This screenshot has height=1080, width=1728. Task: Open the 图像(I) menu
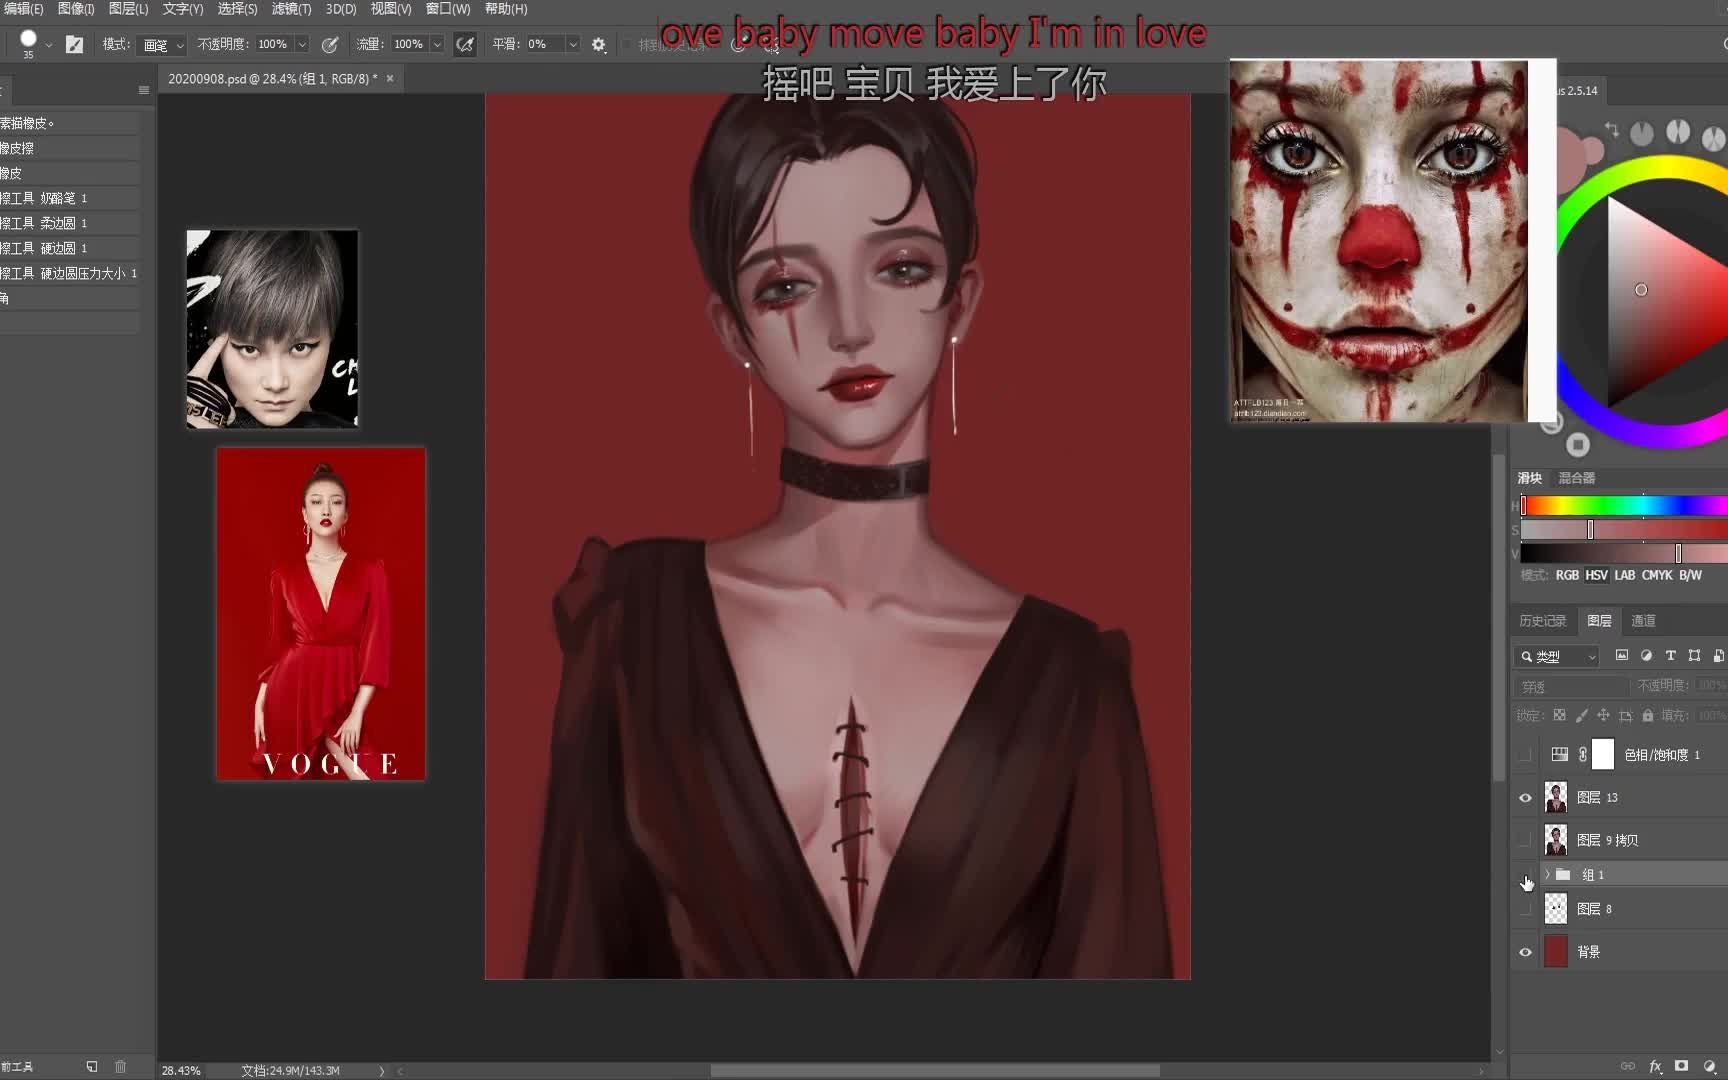pos(76,9)
